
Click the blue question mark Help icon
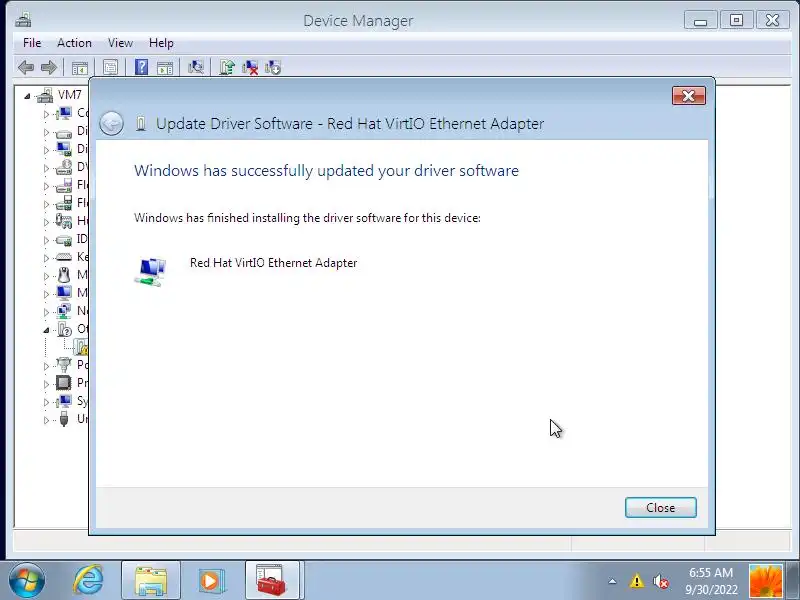(x=141, y=67)
